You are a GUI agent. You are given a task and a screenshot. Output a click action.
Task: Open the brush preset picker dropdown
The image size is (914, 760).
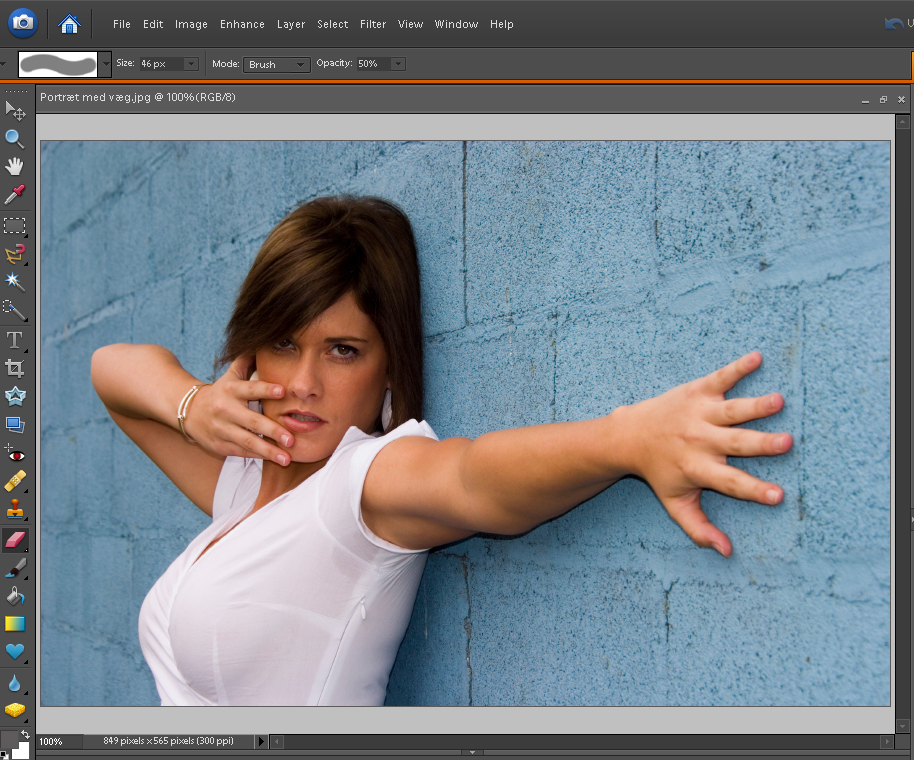point(106,64)
